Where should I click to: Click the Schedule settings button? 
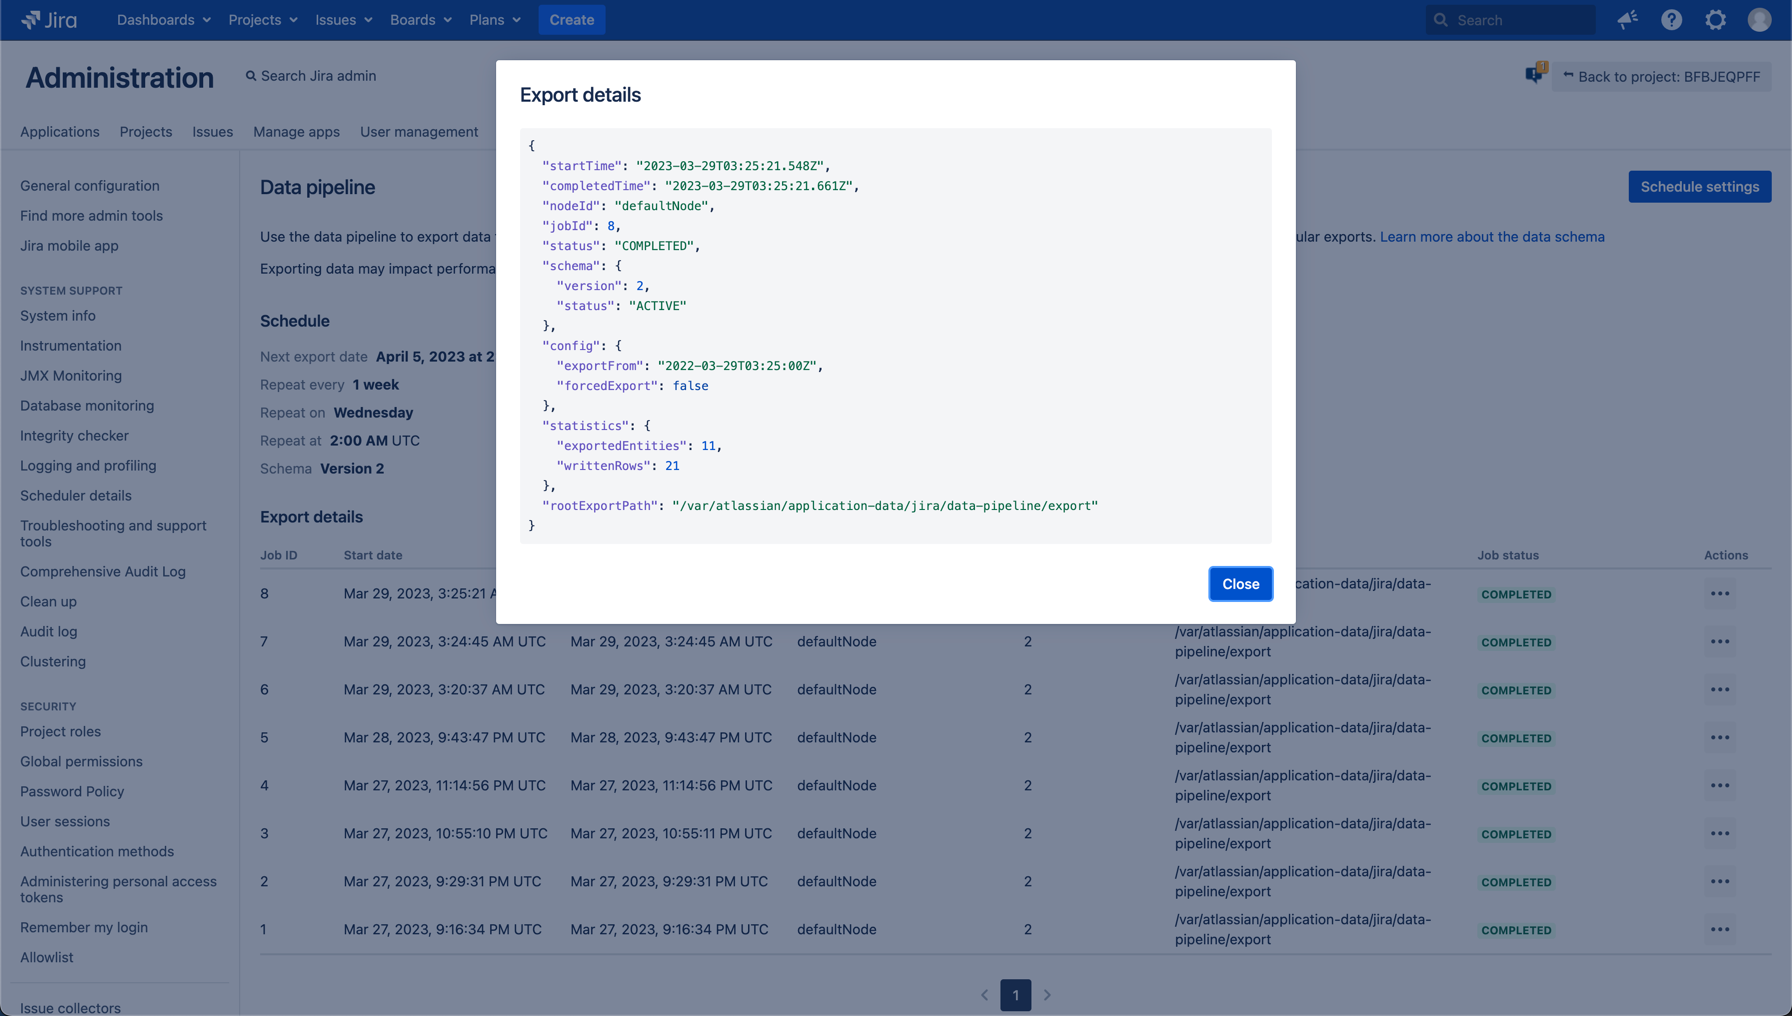point(1699,187)
